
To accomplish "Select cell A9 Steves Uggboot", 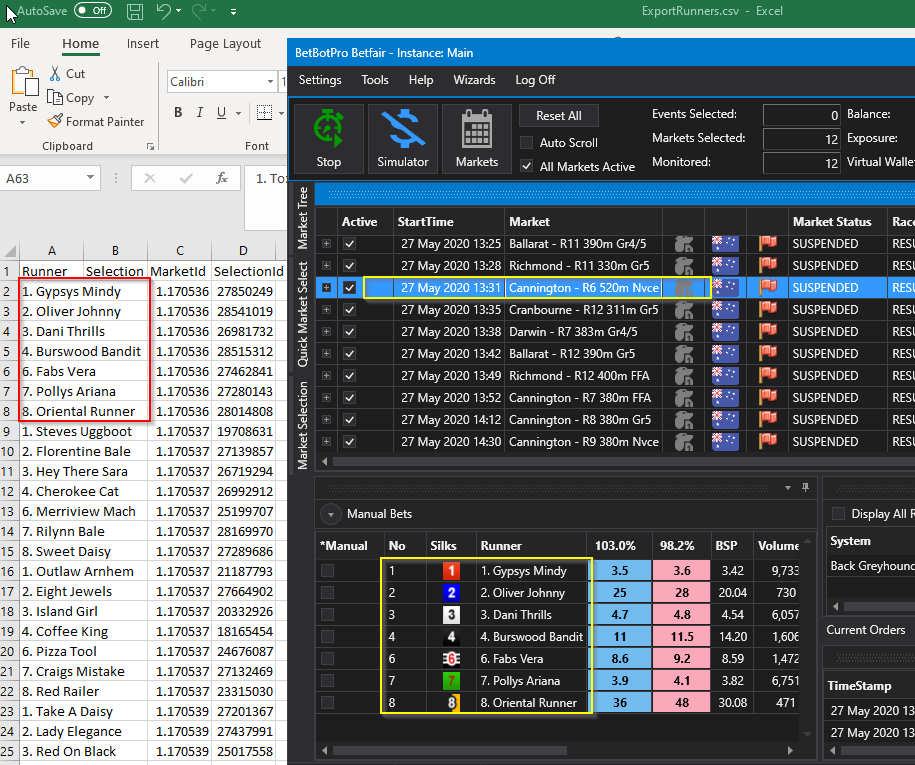I will pyautogui.click(x=83, y=432).
